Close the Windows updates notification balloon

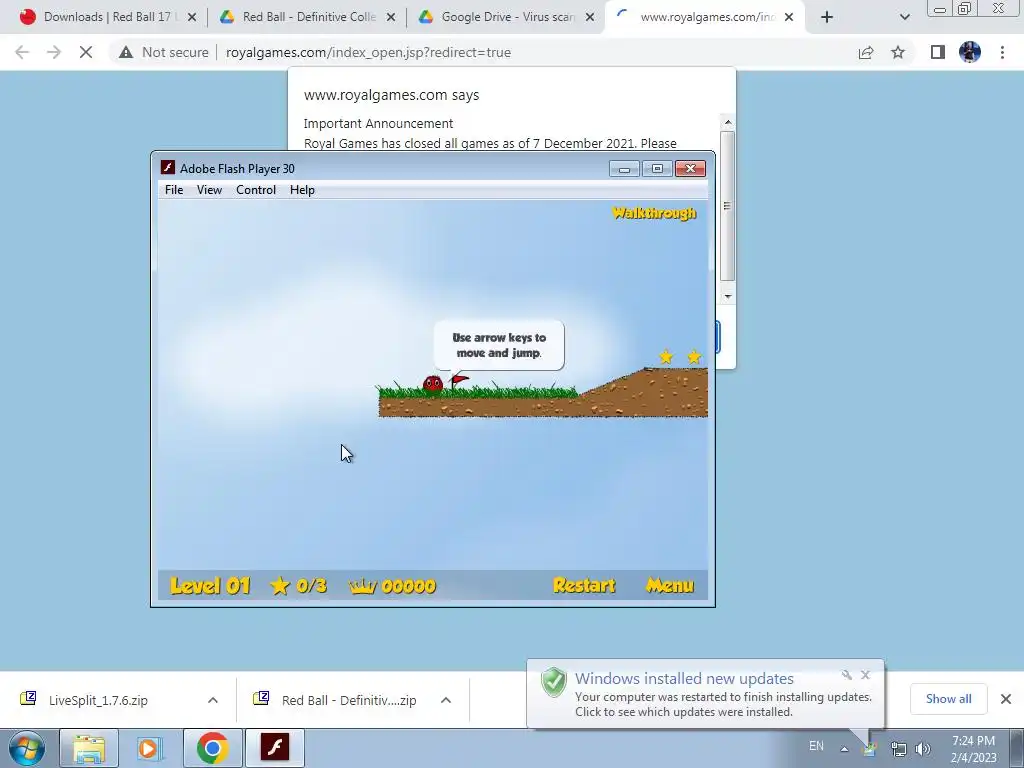tap(865, 675)
